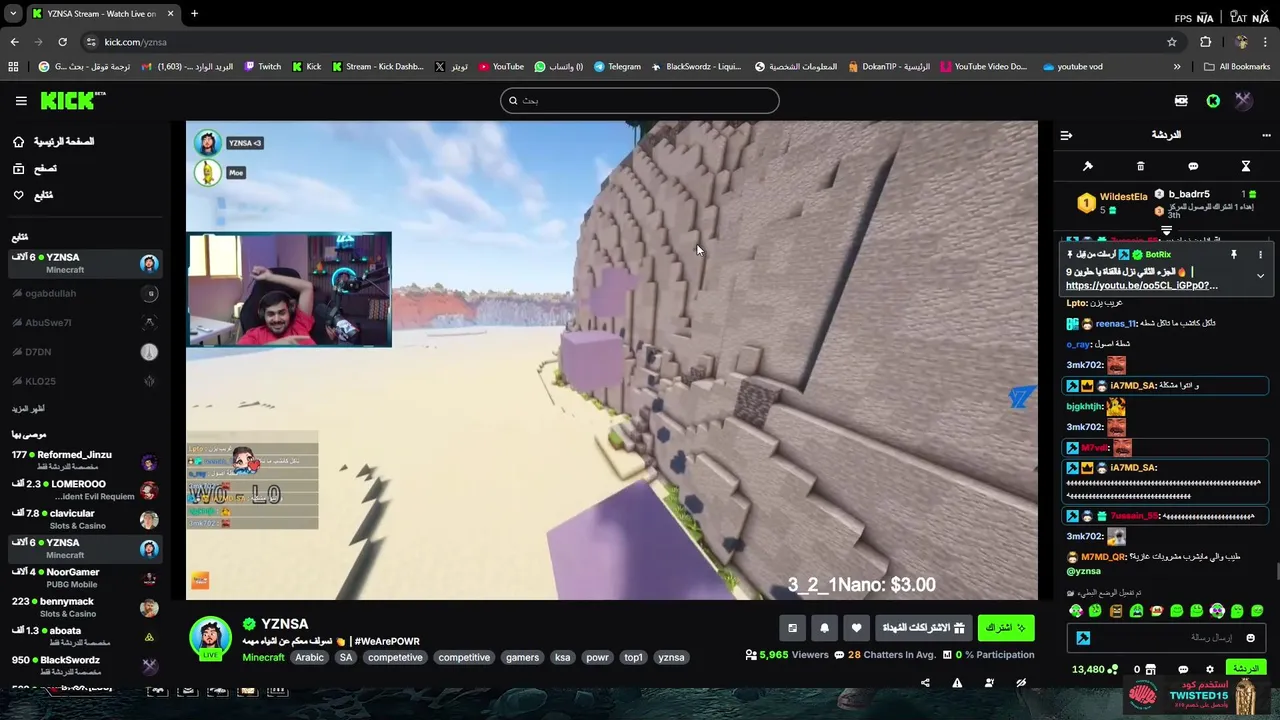Image resolution: width=1280 pixels, height=720 pixels.
Task: Toggle stream notifications bell
Action: [824, 628]
